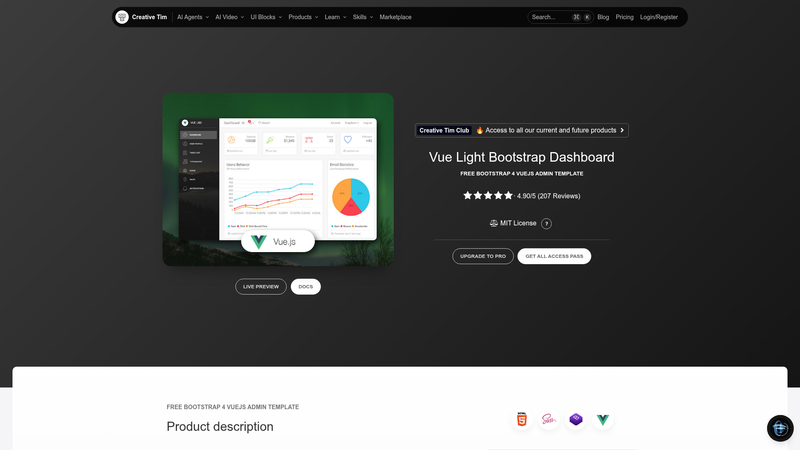The height and width of the screenshot is (450, 800).
Task: Focus the Search input field
Action: 560,17
